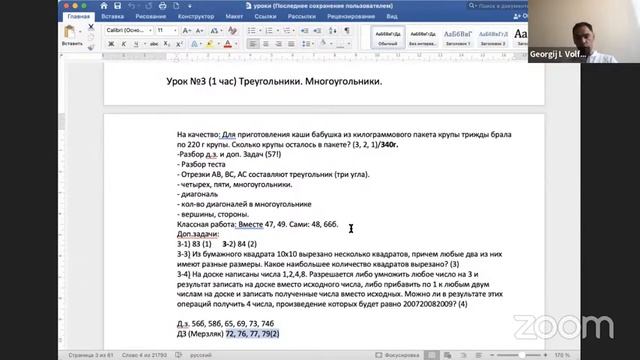Image resolution: width=640 pixels, height=360 pixels.
Task: Justify the paragraph text
Action: (291, 44)
